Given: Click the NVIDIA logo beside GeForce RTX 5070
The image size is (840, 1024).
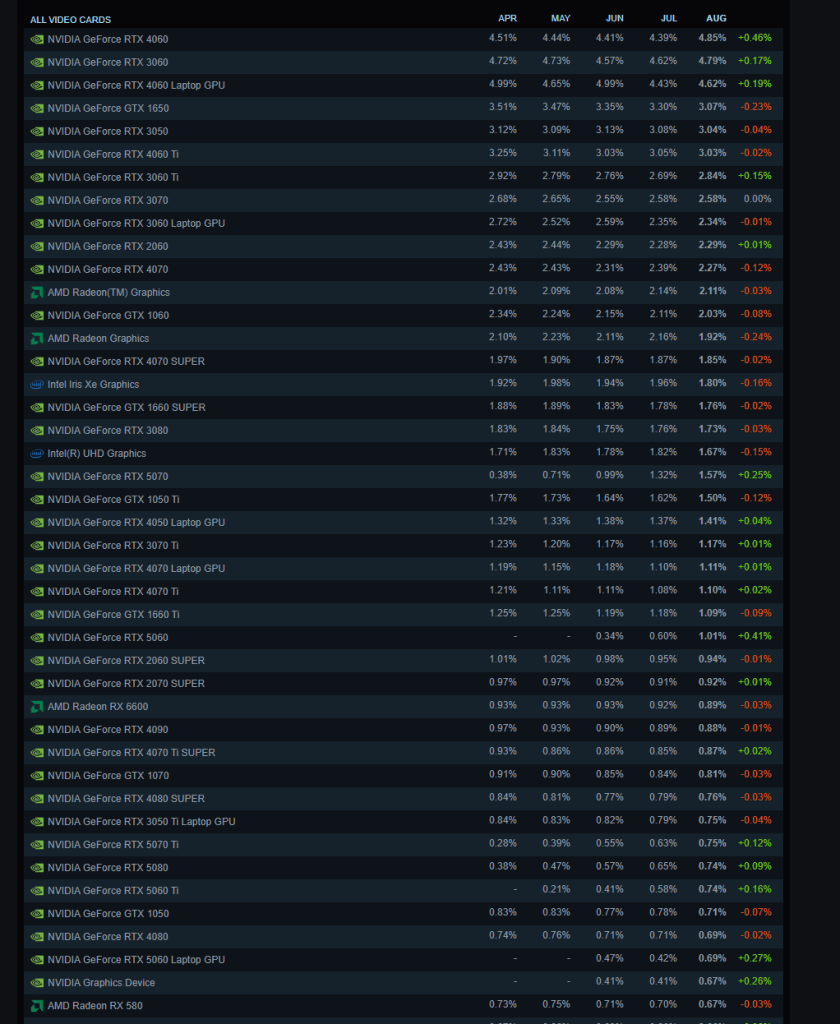Looking at the screenshot, I should click(37, 476).
